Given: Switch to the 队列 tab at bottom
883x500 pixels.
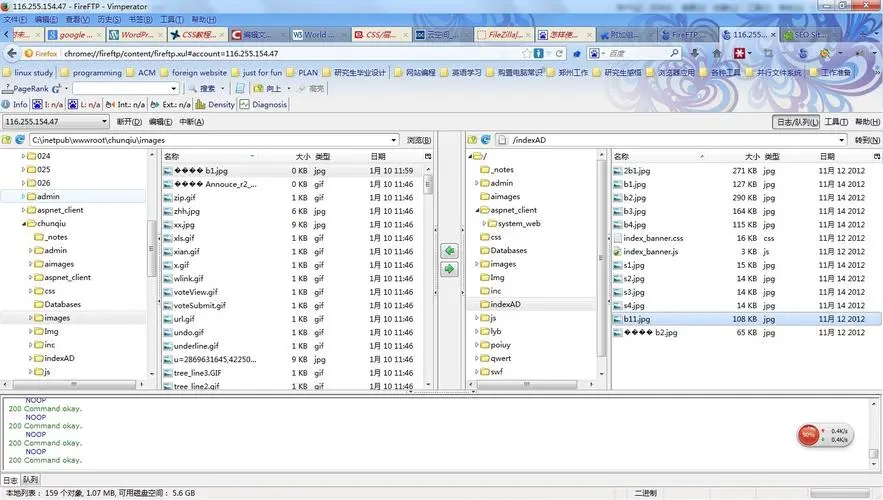Looking at the screenshot, I should tap(30, 480).
